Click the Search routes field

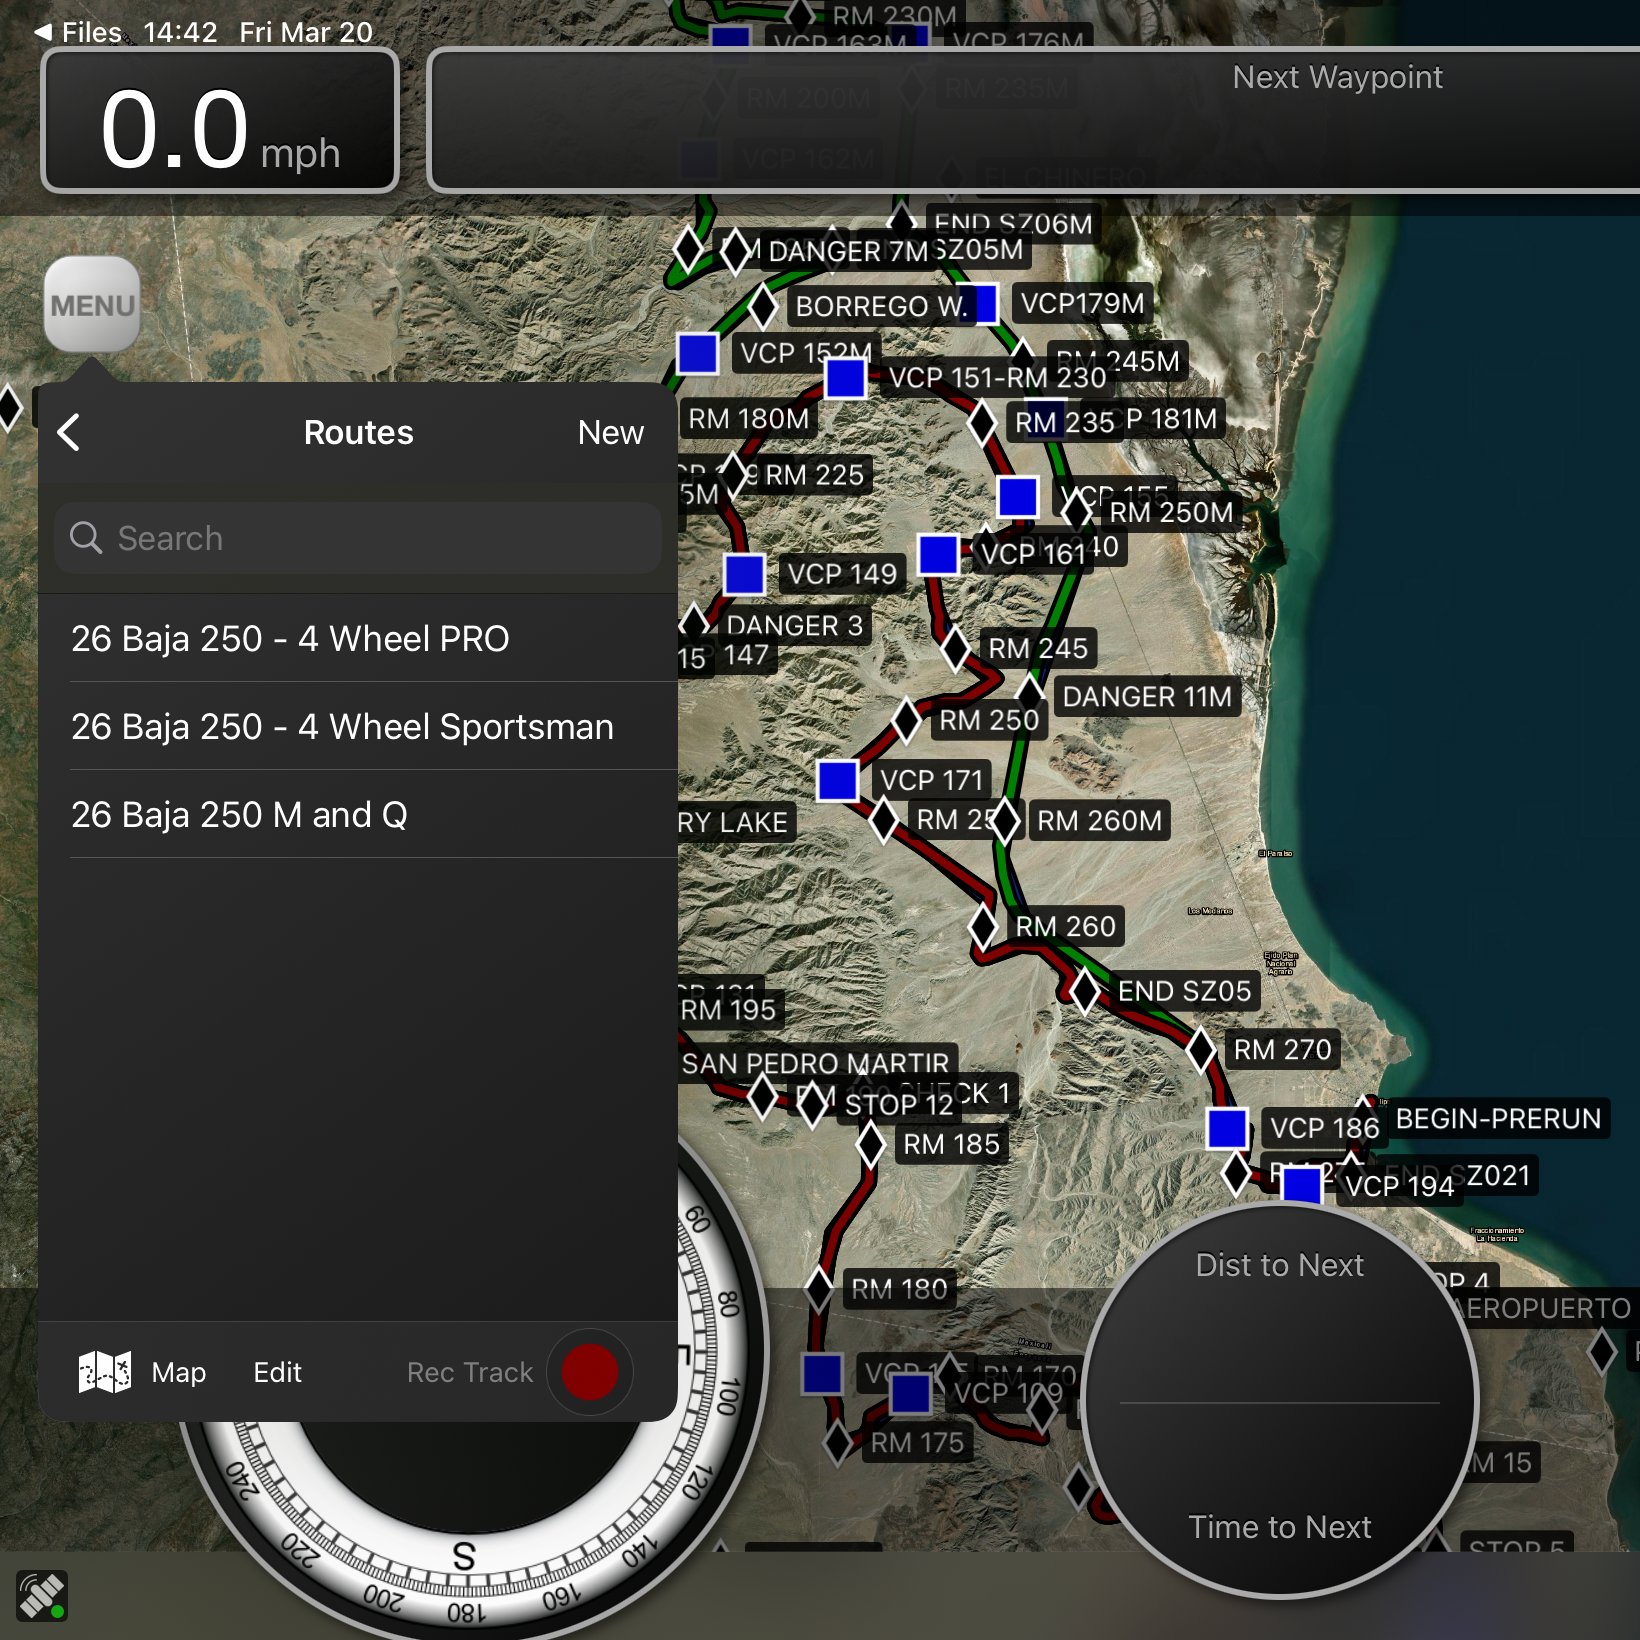[x=358, y=538]
